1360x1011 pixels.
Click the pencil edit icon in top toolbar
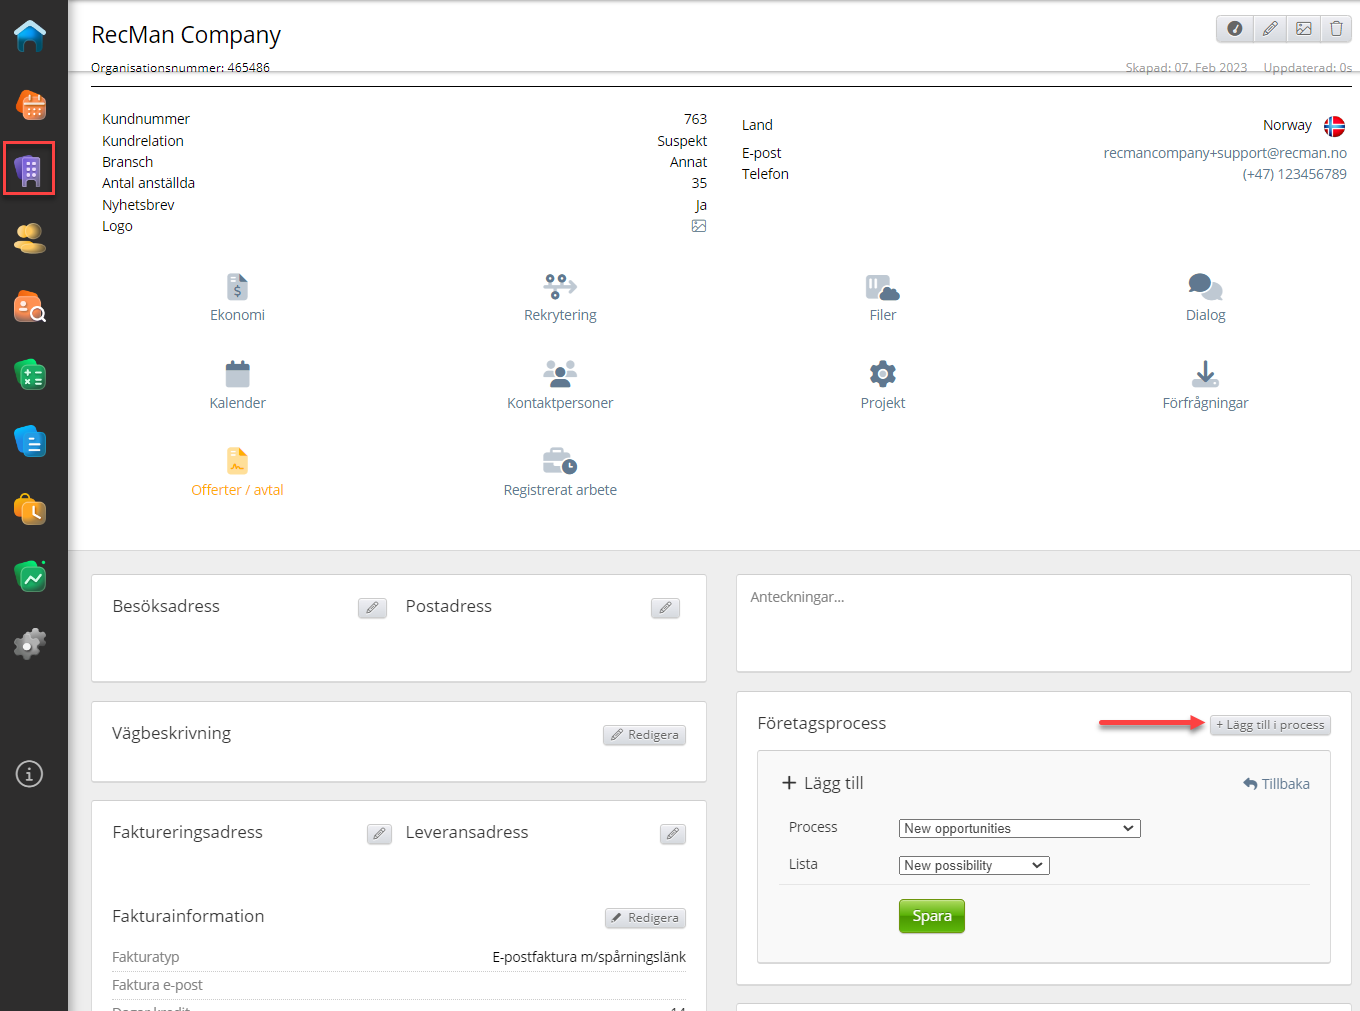pyautogui.click(x=1270, y=29)
